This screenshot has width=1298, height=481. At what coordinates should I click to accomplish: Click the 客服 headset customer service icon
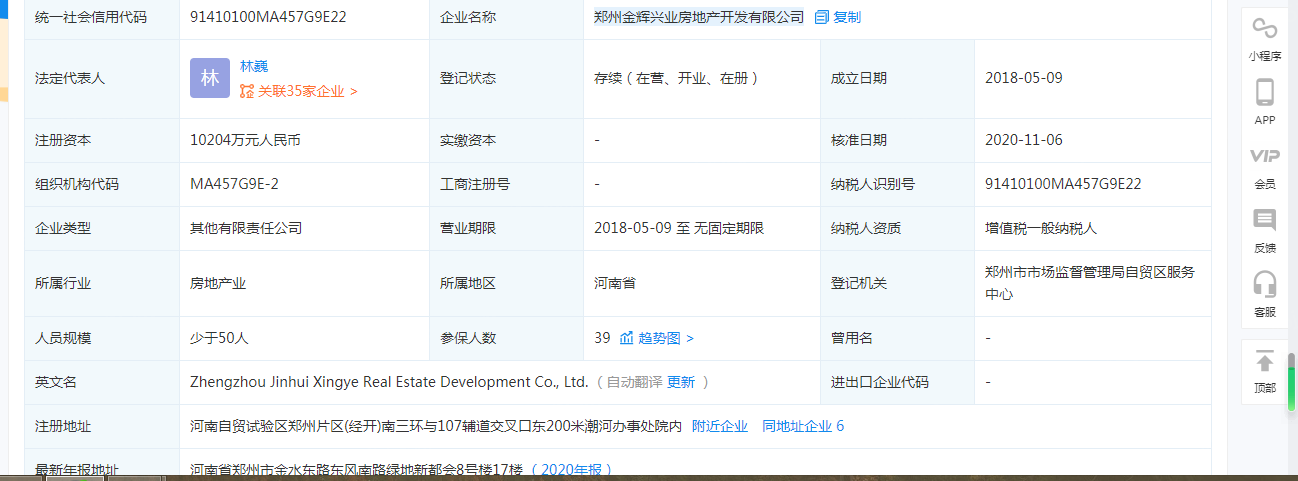[1265, 285]
